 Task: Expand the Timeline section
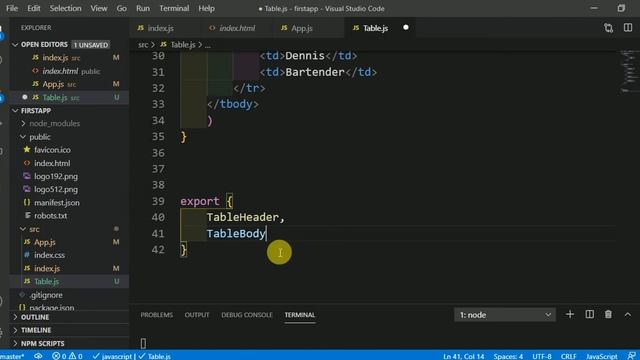tap(36, 330)
